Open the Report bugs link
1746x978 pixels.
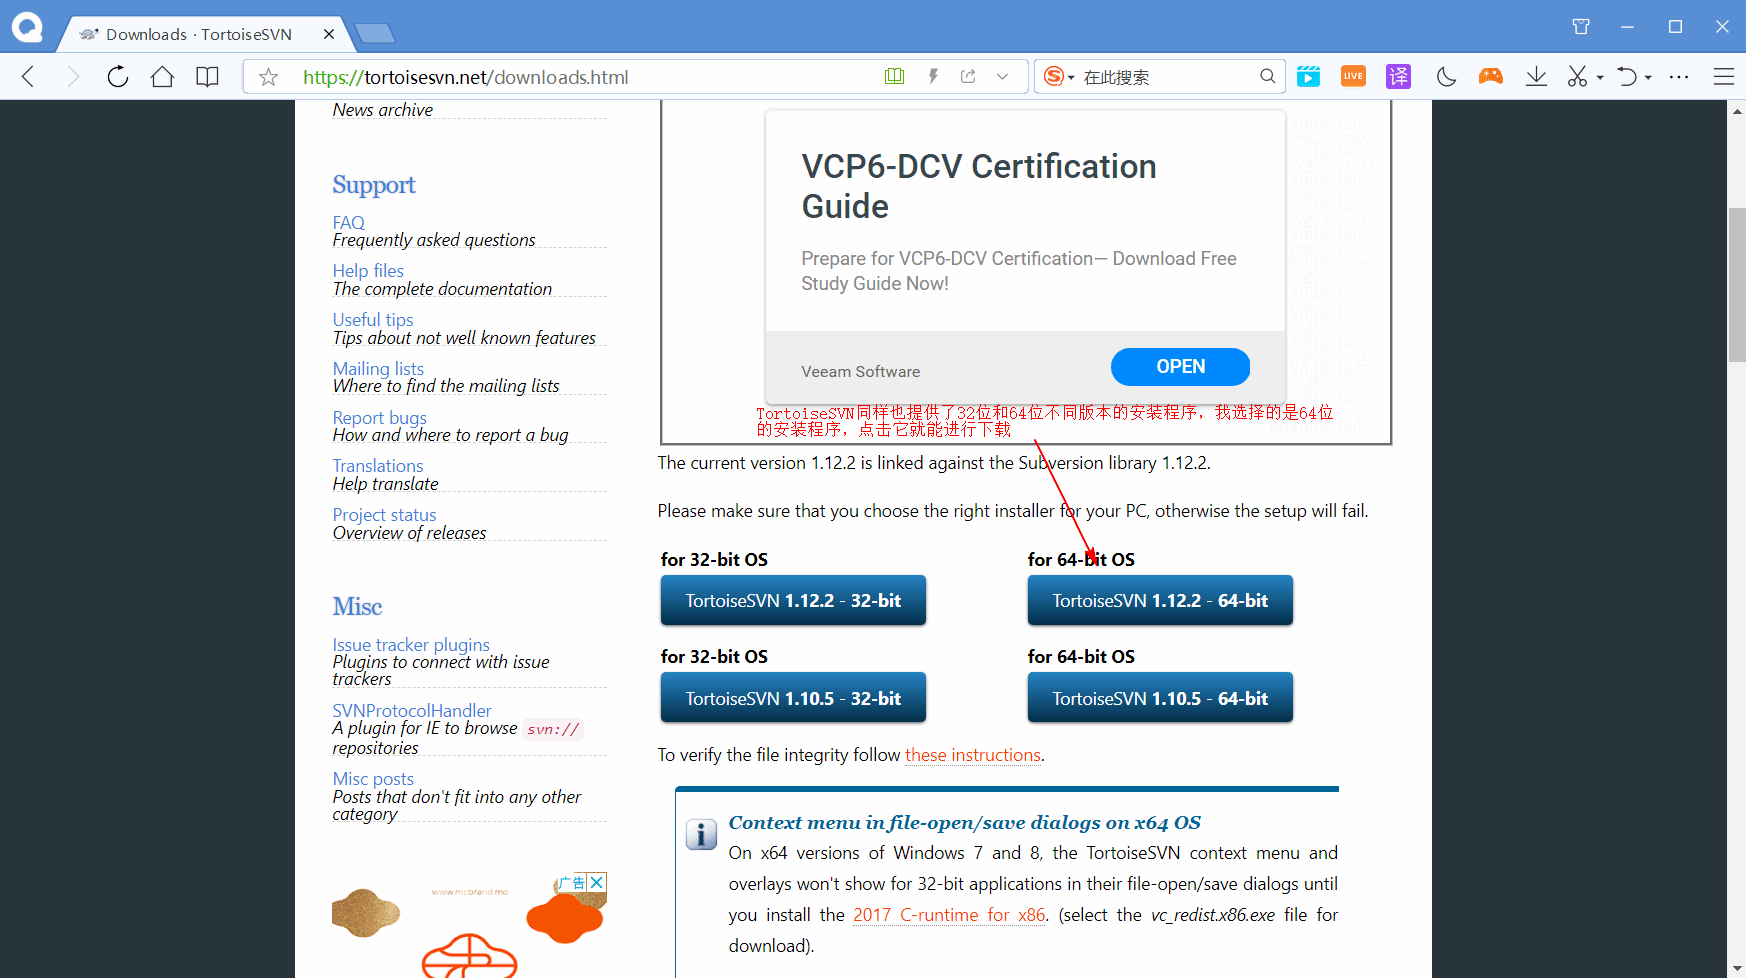(x=379, y=417)
